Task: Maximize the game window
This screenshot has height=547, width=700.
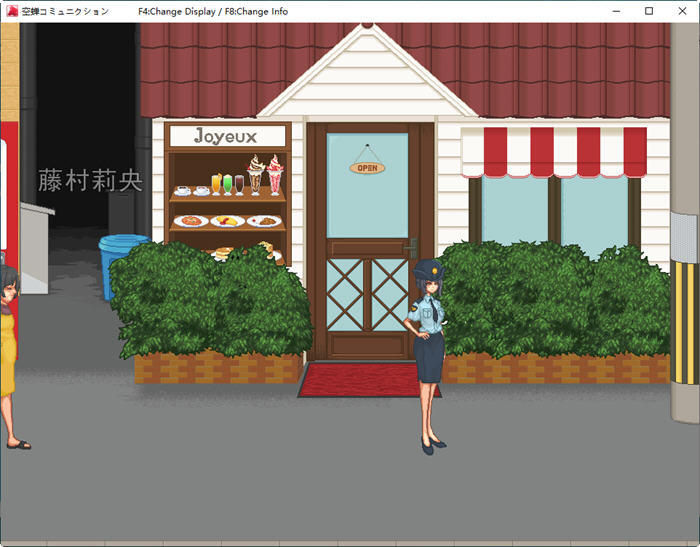Action: coord(649,11)
